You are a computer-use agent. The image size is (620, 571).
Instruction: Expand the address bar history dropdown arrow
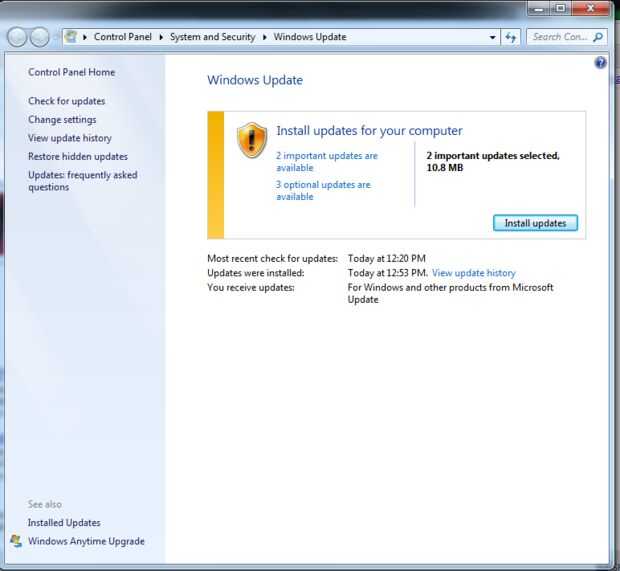[492, 37]
